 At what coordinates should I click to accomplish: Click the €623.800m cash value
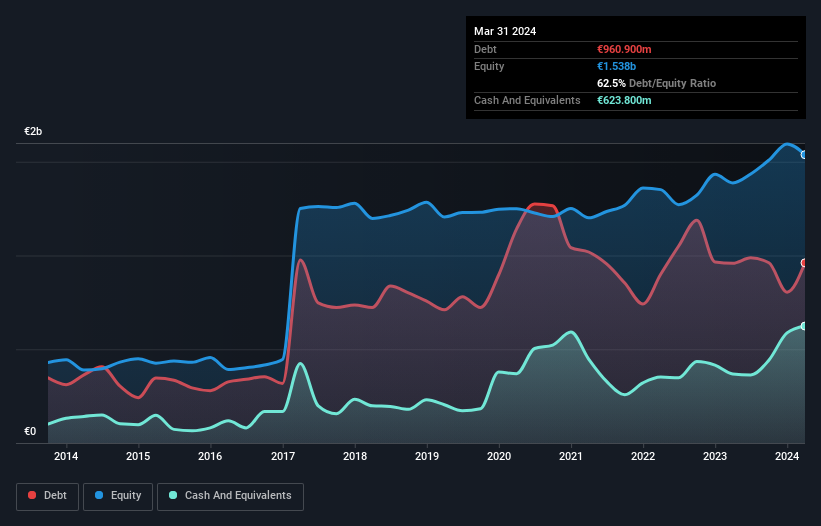[x=624, y=100]
